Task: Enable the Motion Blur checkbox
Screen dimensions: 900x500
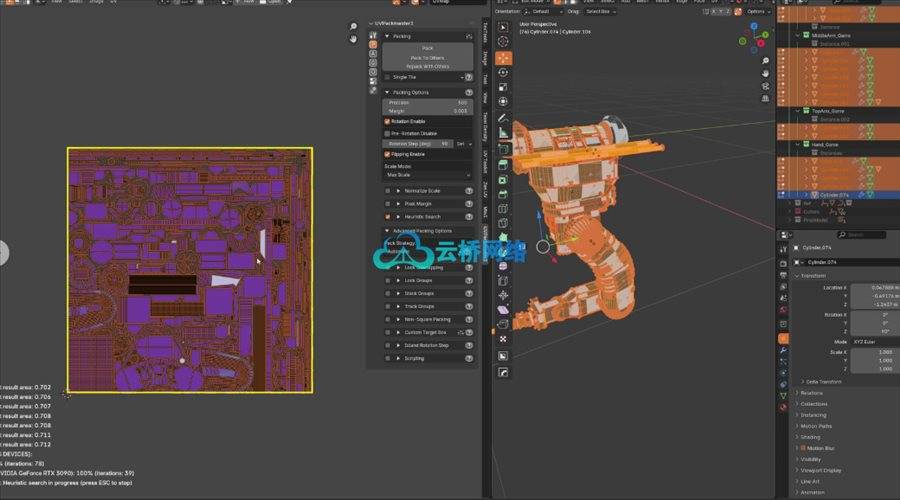Action: 804,447
